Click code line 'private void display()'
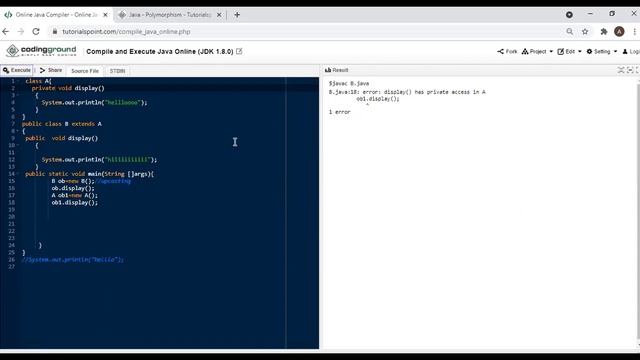The width and height of the screenshot is (640, 360). (68, 88)
